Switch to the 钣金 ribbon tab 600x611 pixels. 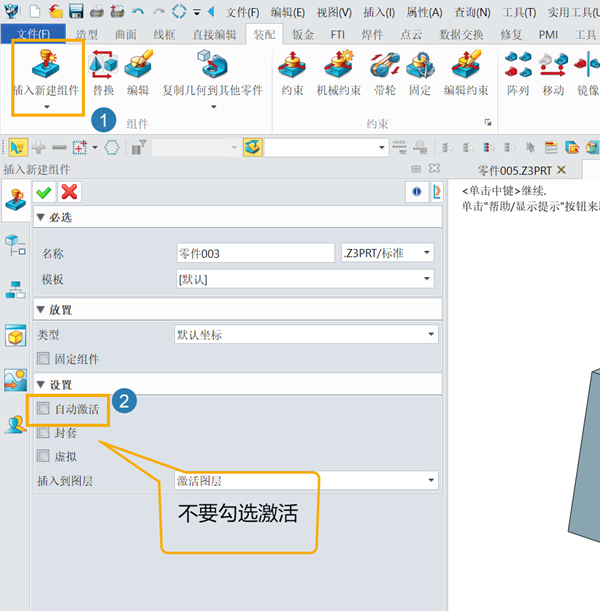(303, 35)
